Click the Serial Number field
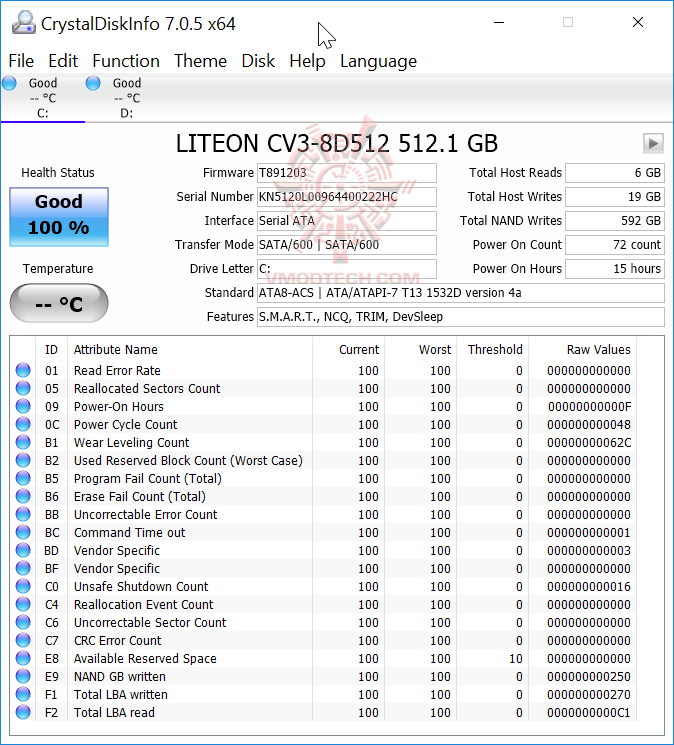The width and height of the screenshot is (674, 745). pos(347,197)
